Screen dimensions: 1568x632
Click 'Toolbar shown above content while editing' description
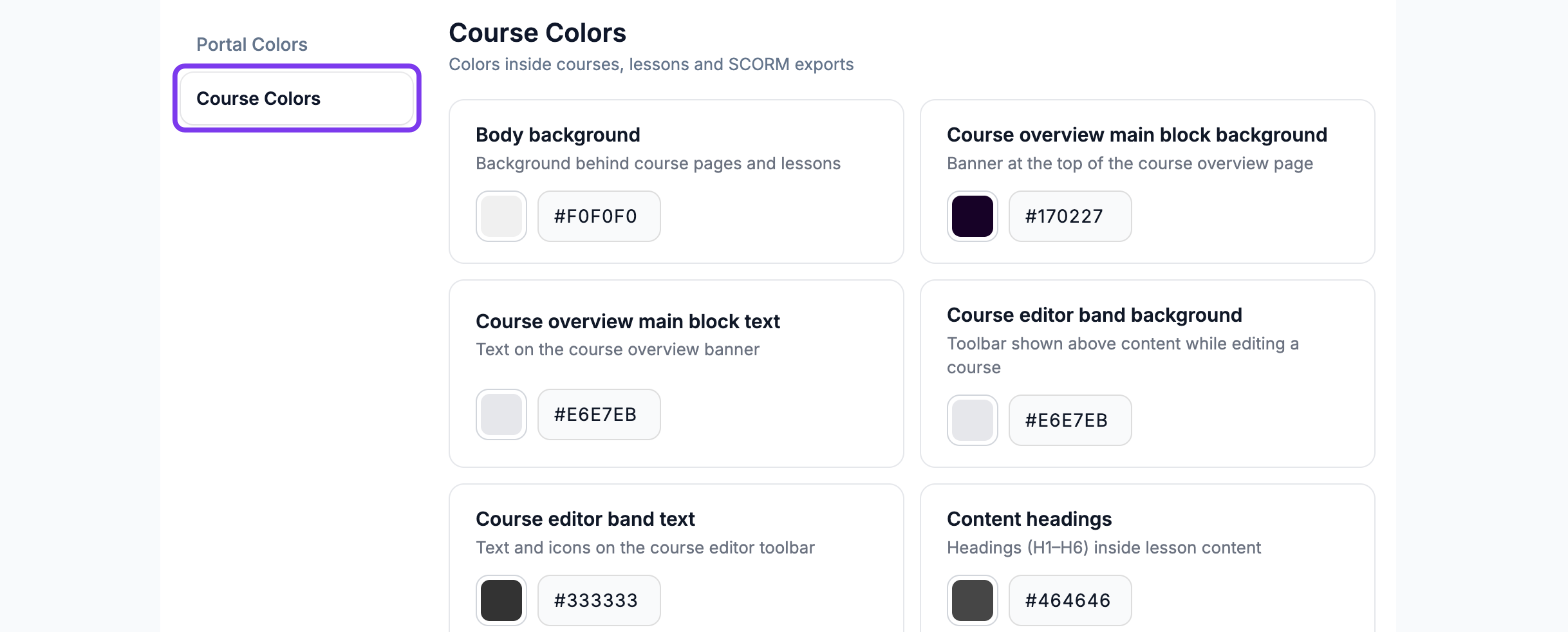[x=1123, y=355]
